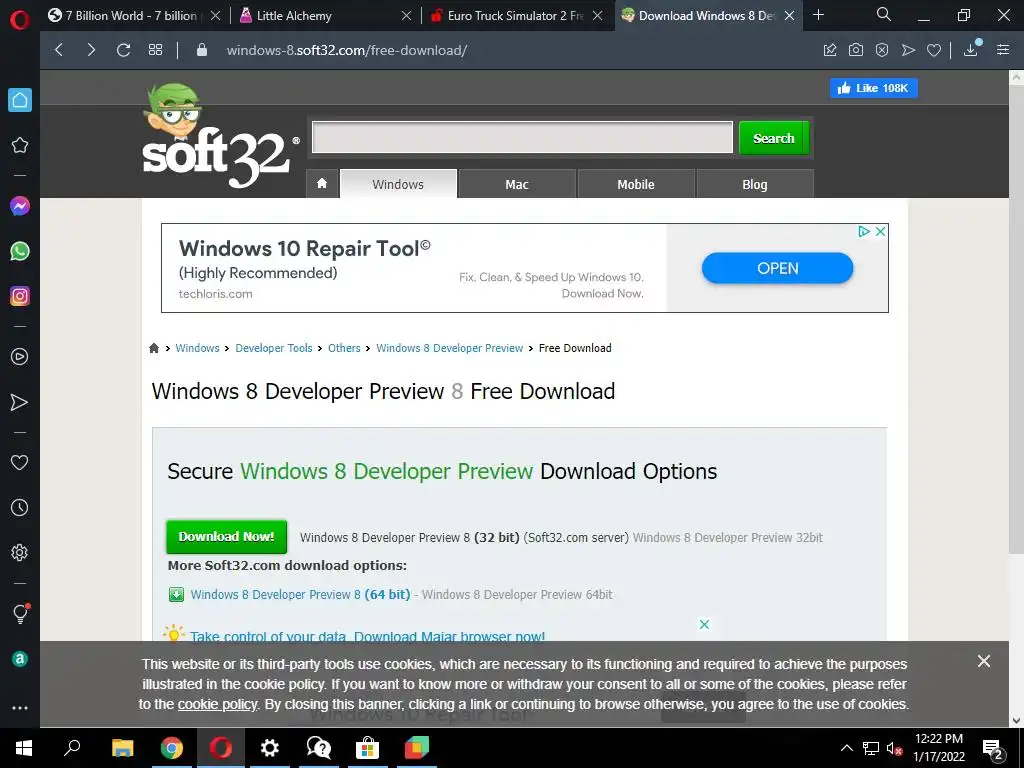Screen dimensions: 1024x768
Task: Open the Opera main menu logo
Action: [20, 19]
